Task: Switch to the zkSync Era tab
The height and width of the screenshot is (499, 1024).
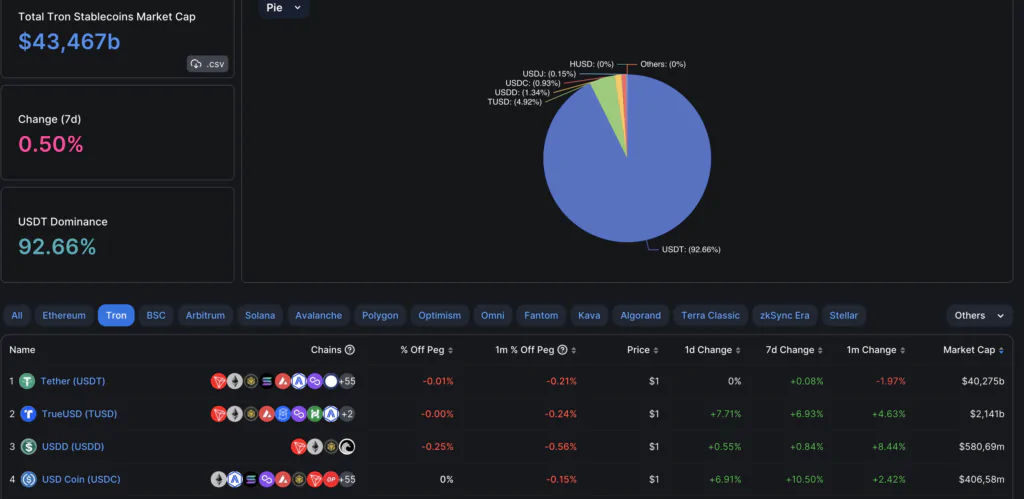Action: coord(784,315)
